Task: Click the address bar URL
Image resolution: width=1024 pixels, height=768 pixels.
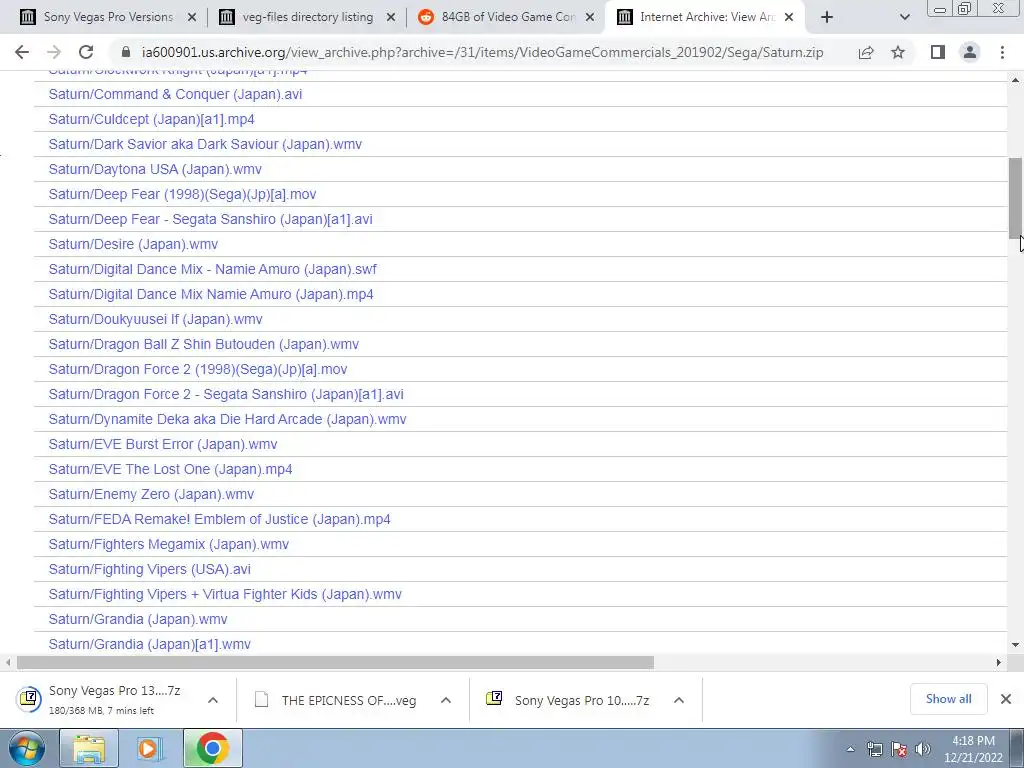Action: pos(482,52)
